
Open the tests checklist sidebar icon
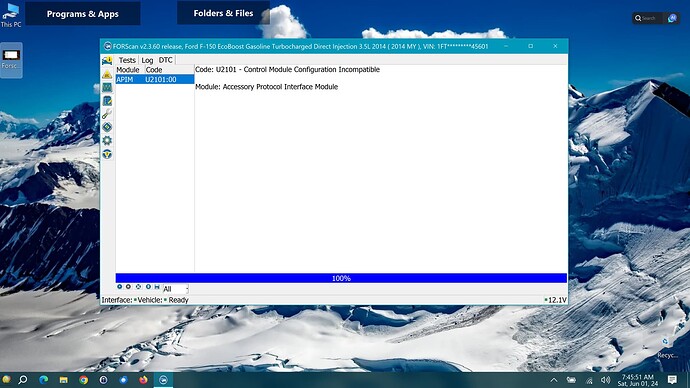point(107,101)
